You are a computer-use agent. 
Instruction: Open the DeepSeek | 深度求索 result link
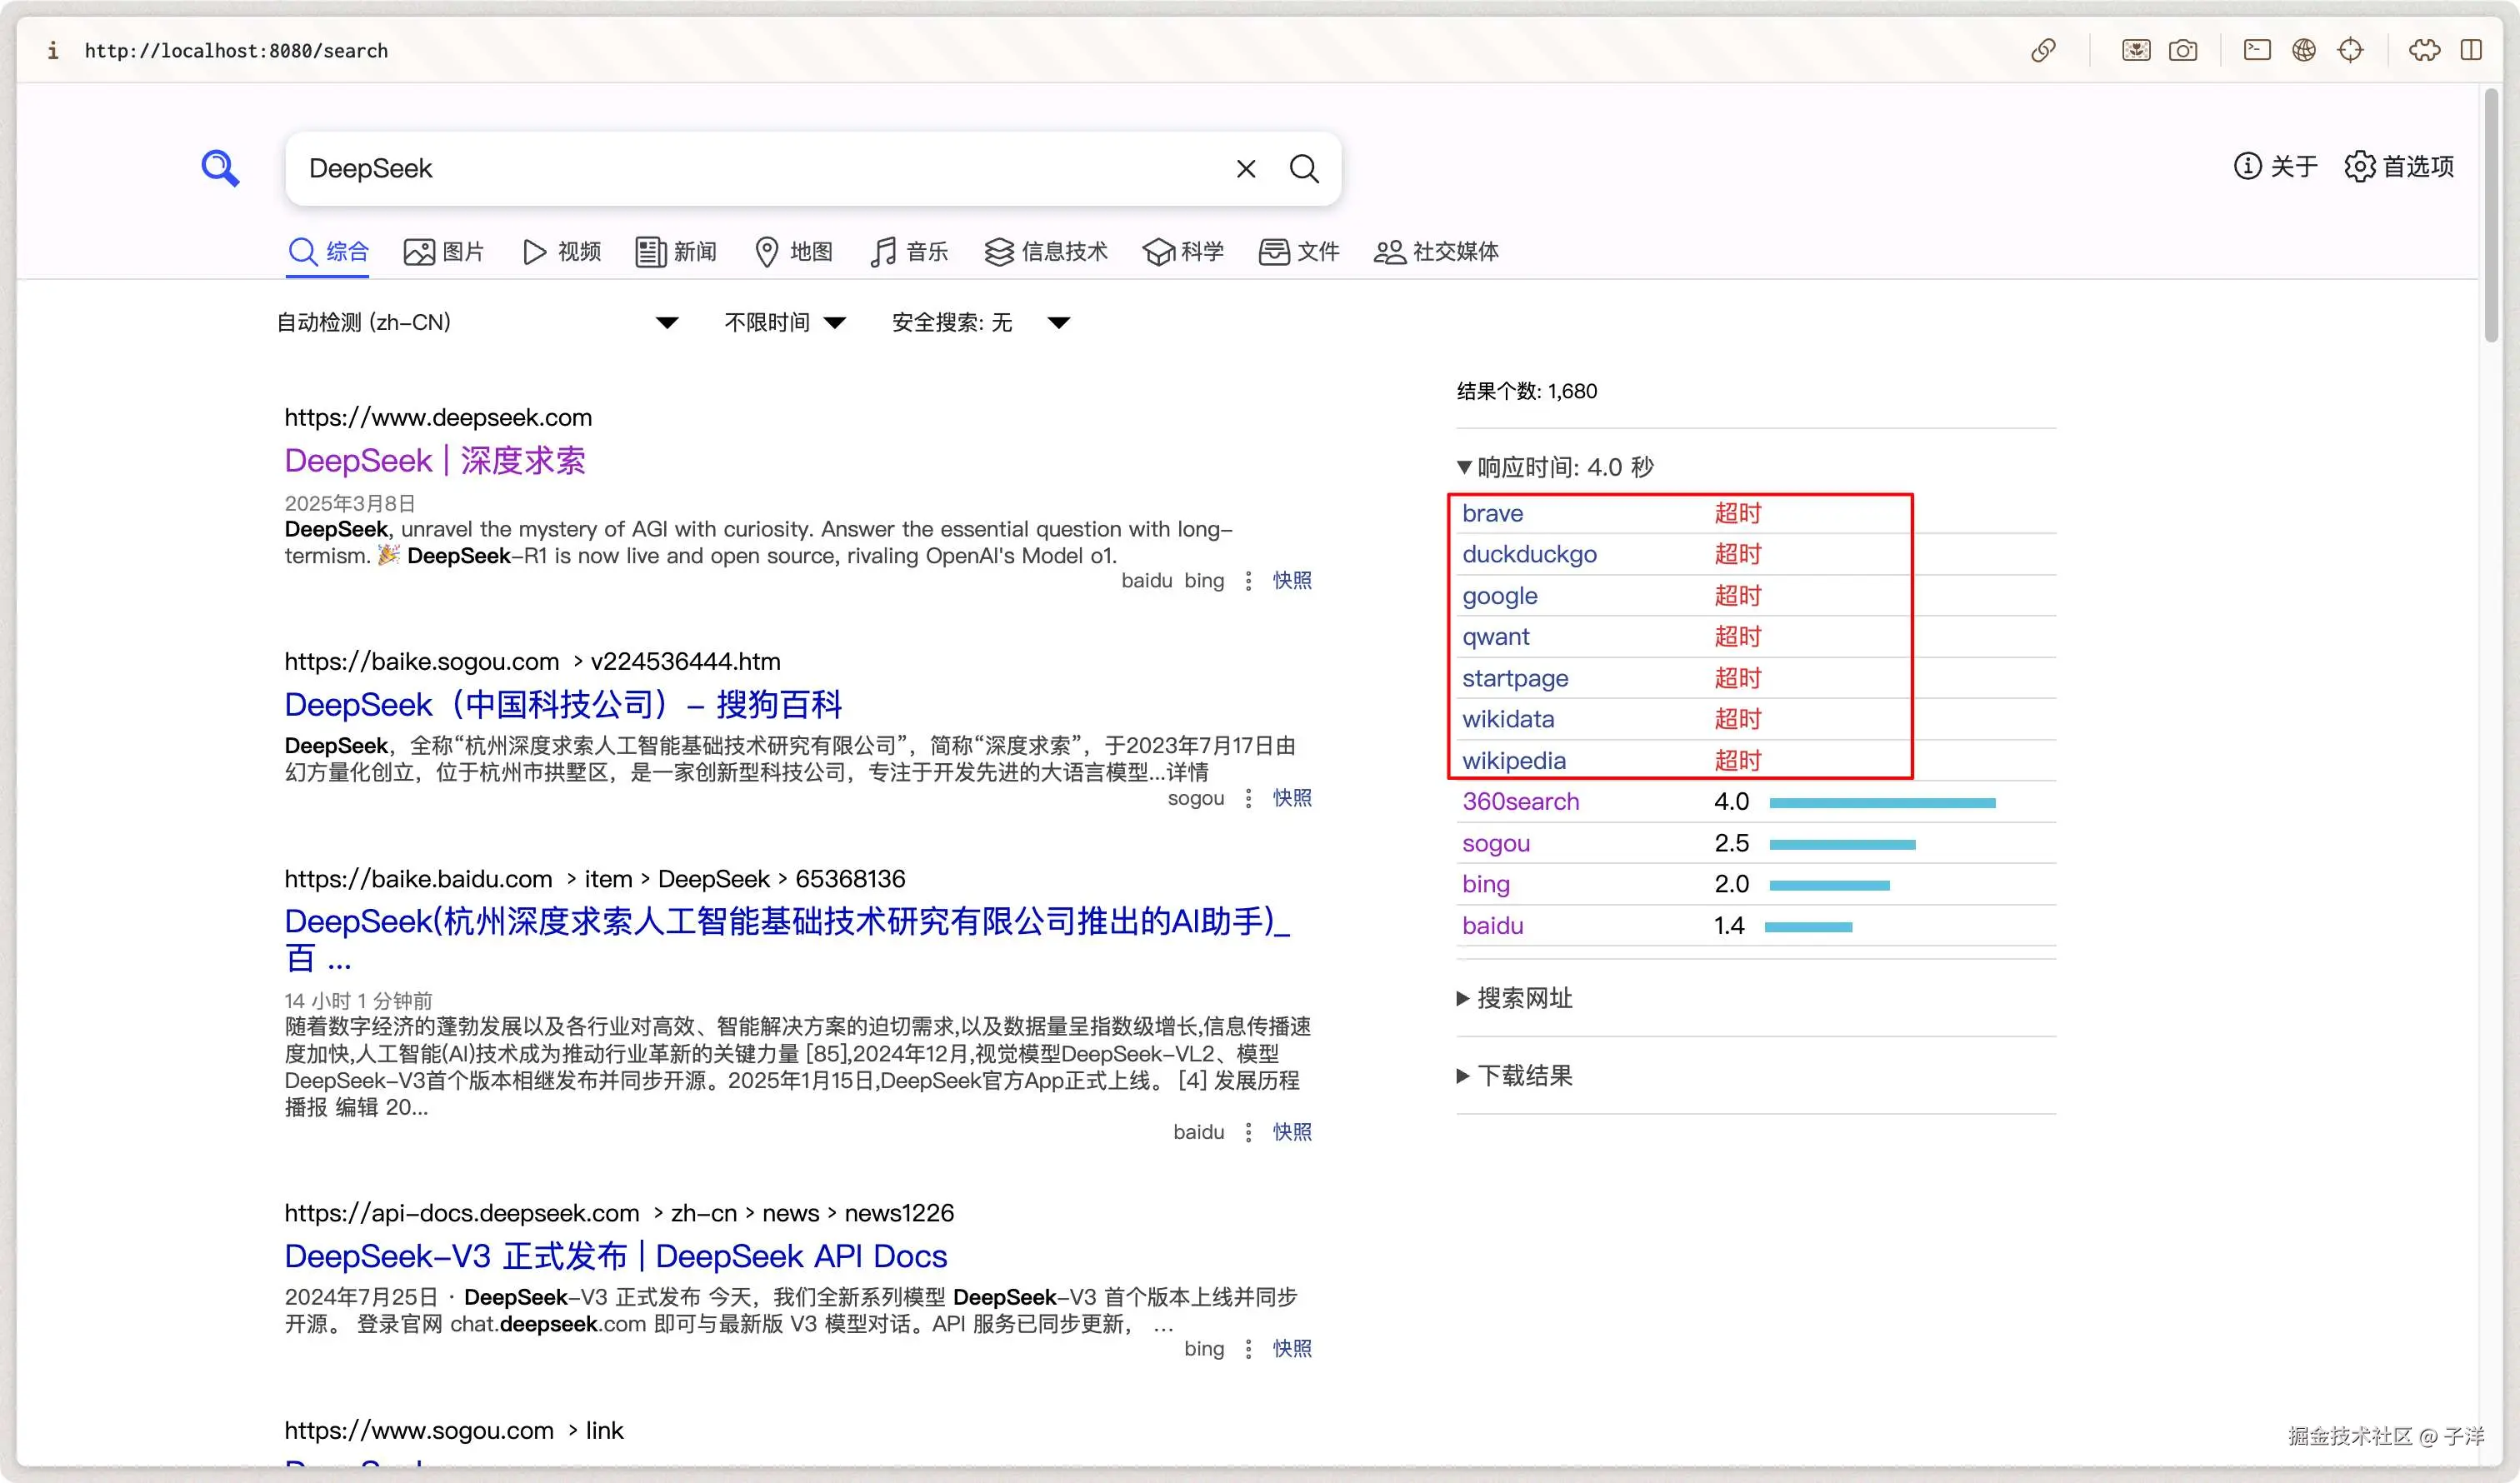434,461
